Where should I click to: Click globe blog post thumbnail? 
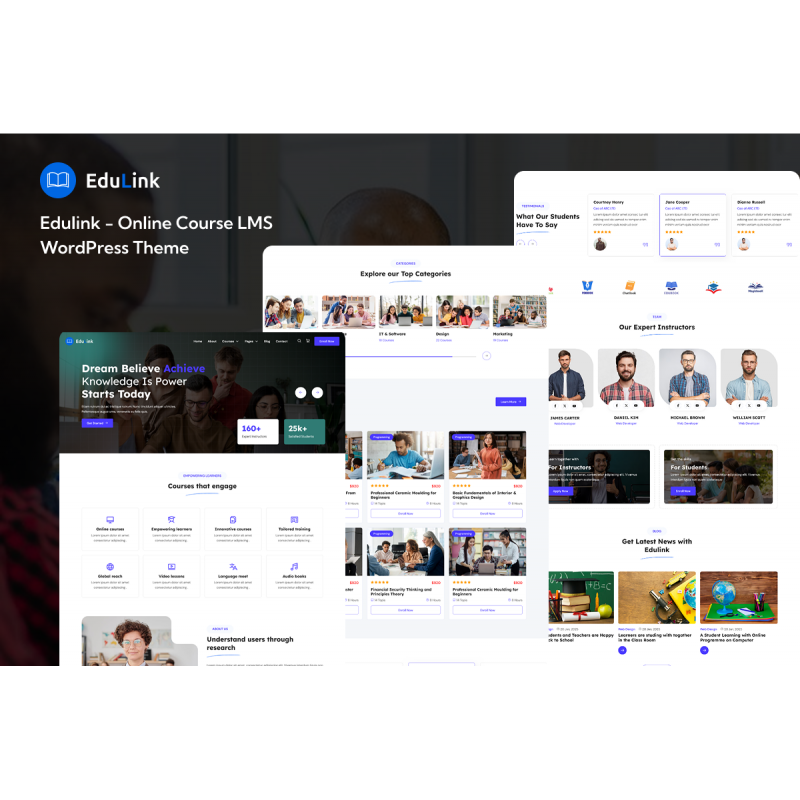click(739, 597)
